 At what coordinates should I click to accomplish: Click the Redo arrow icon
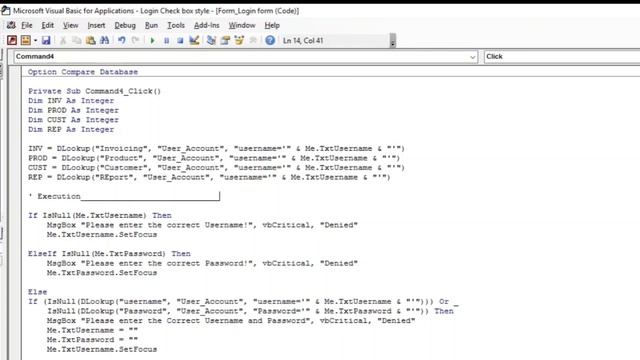click(136, 40)
